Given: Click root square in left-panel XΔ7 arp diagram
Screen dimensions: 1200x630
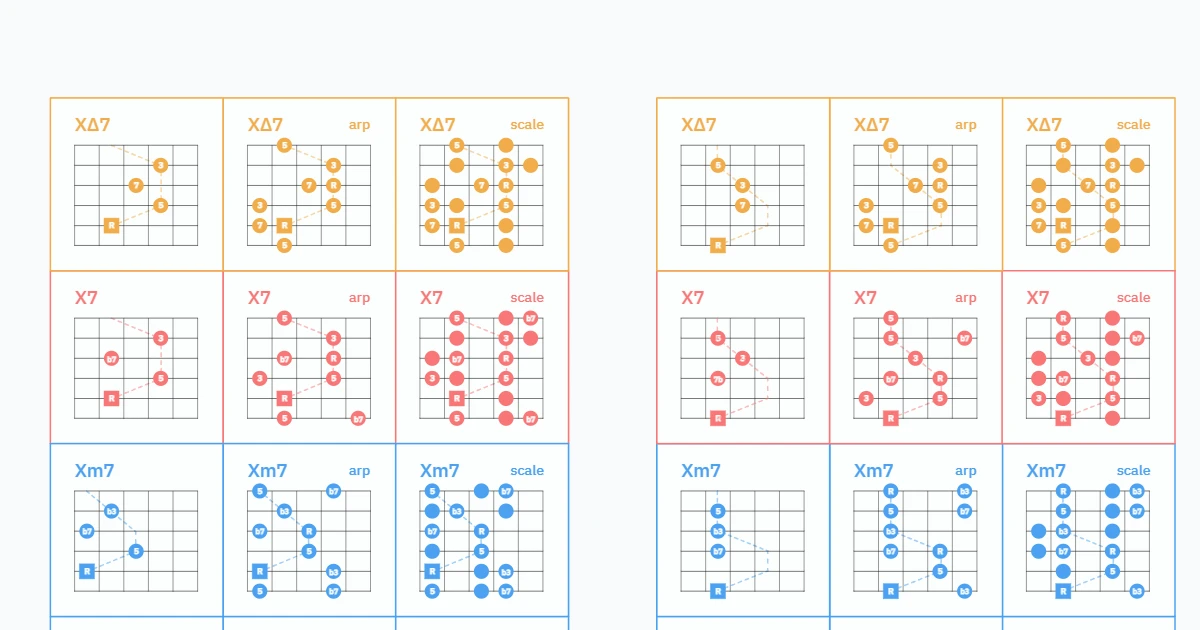Looking at the screenshot, I should click(284, 226).
